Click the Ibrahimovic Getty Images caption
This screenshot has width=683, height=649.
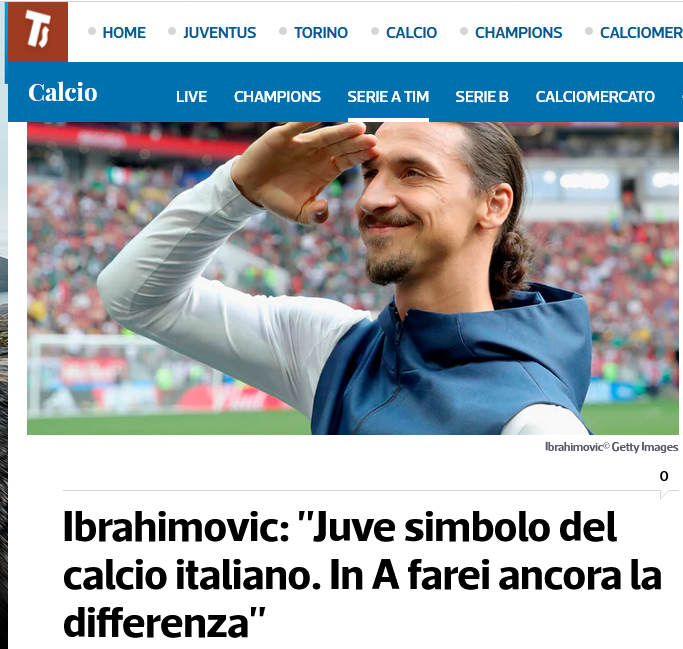612,447
